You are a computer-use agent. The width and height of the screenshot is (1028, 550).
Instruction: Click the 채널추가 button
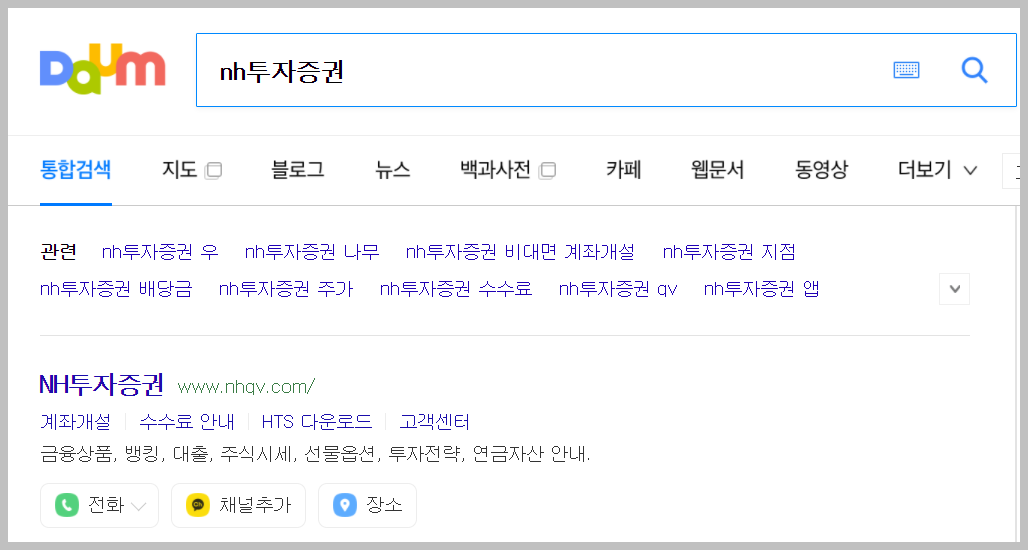point(239,505)
